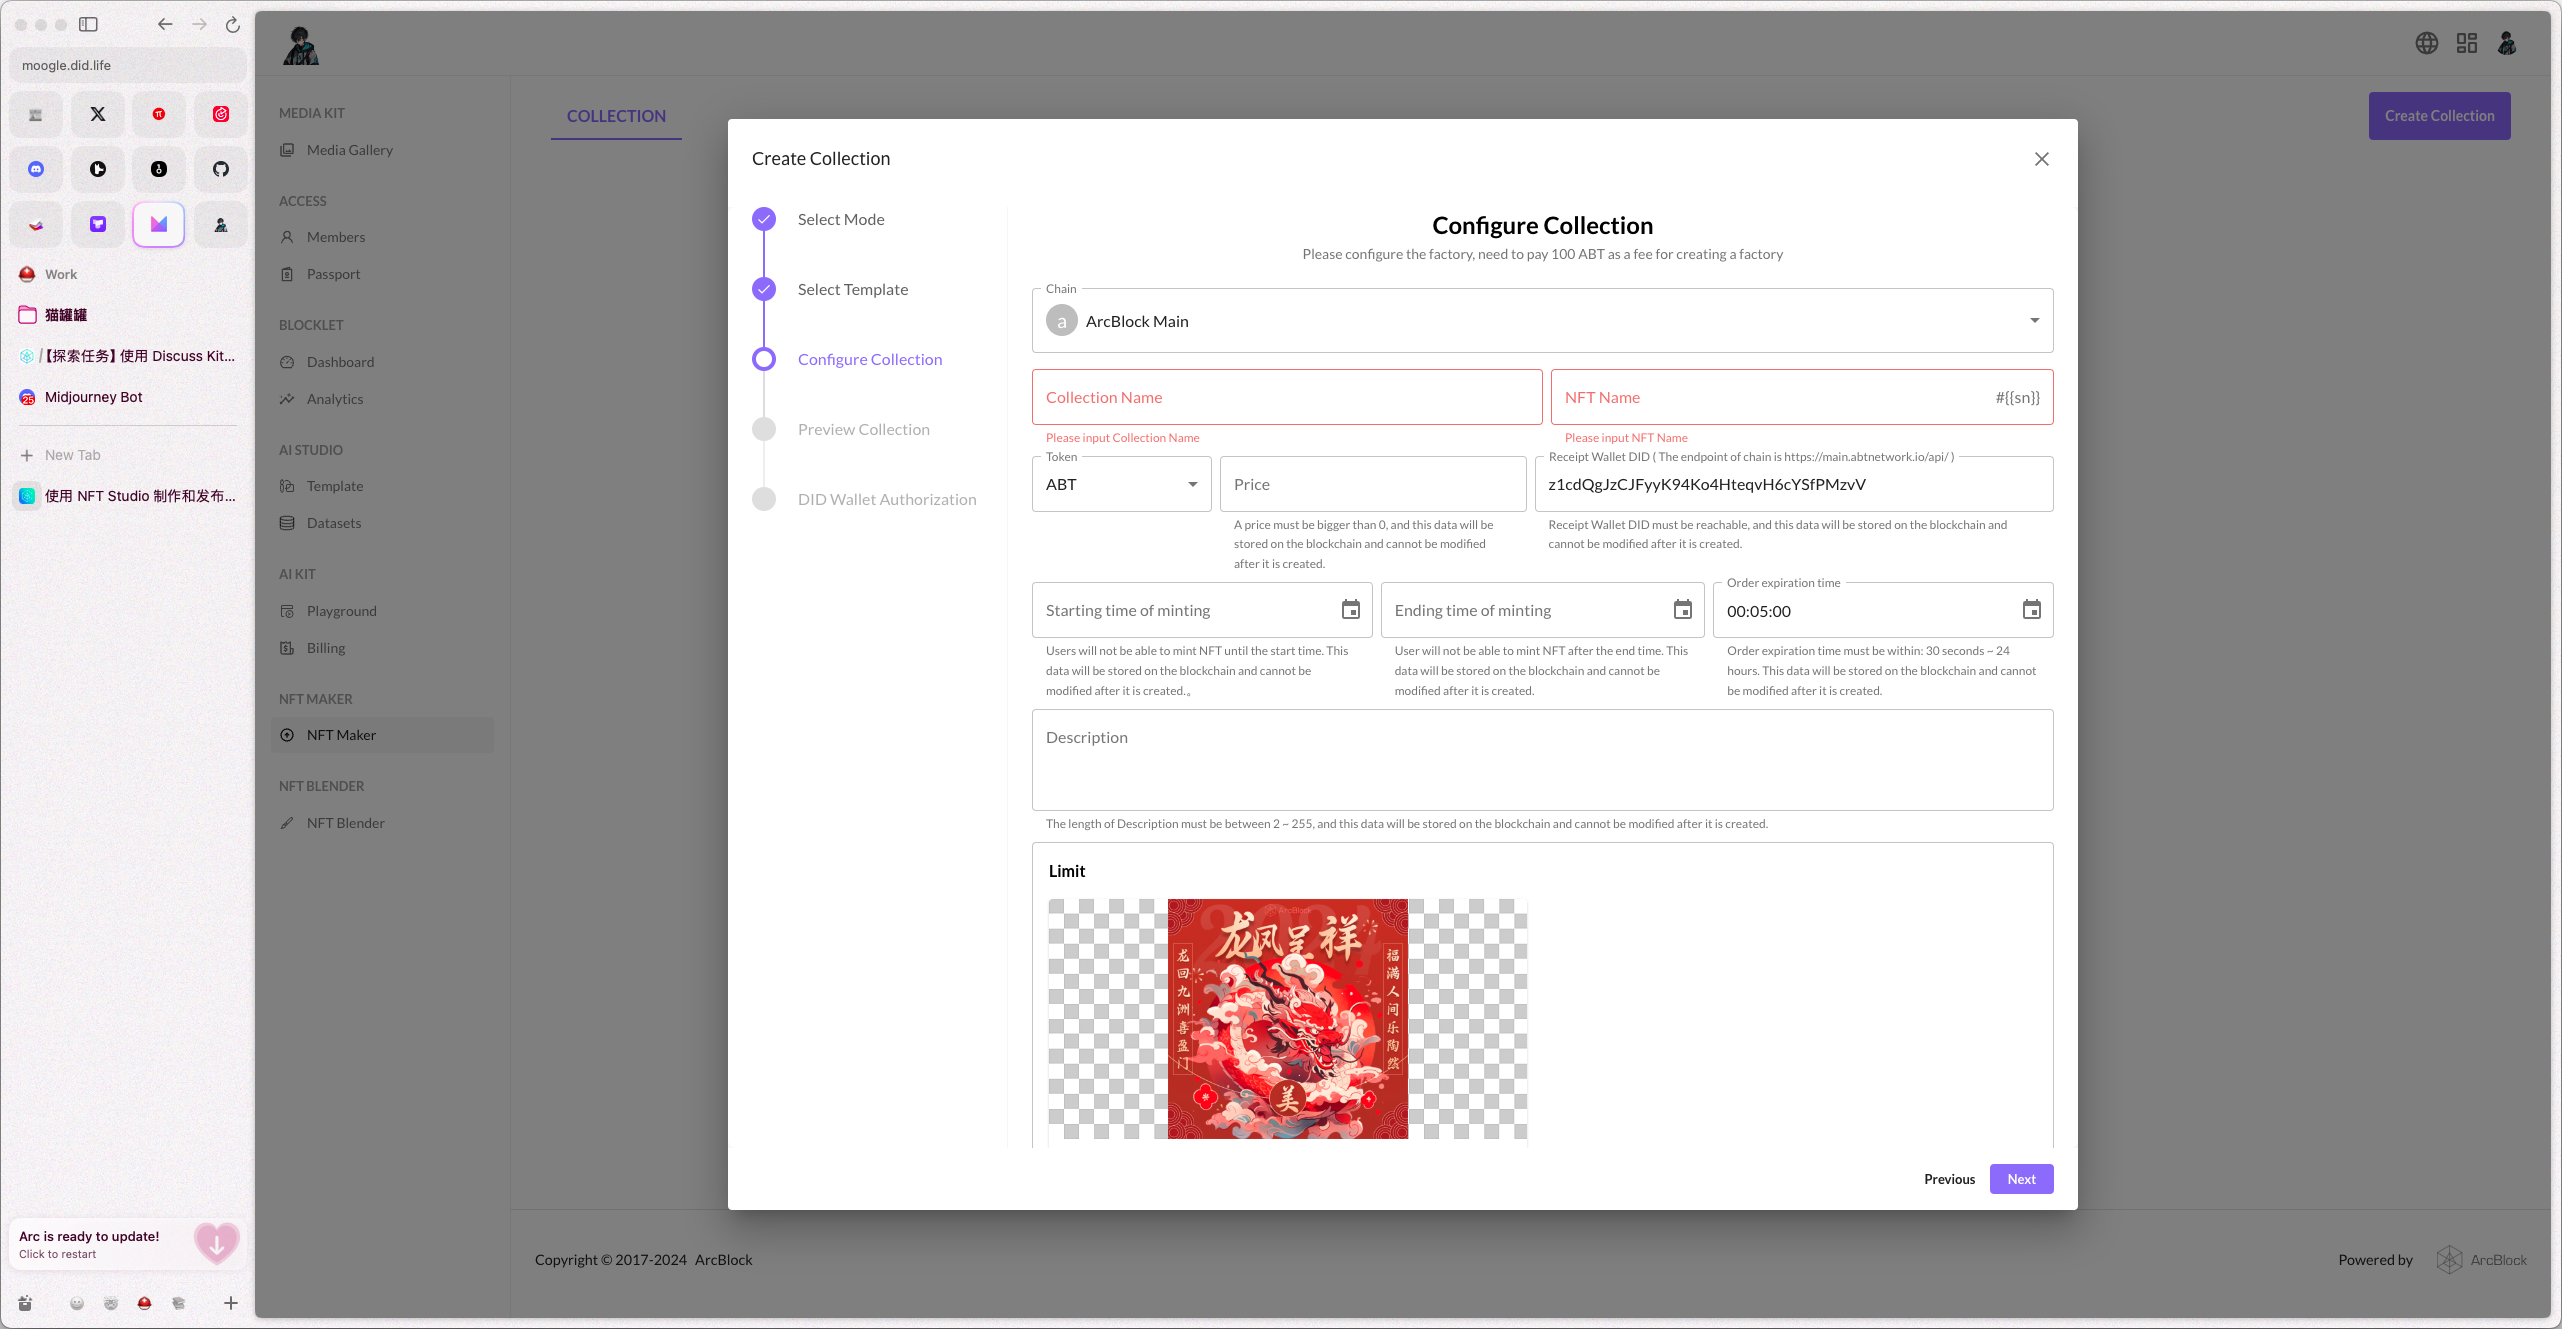Click the dragon NFT preview image
Screen dimensions: 2562x1329
pyautogui.click(x=1287, y=1018)
